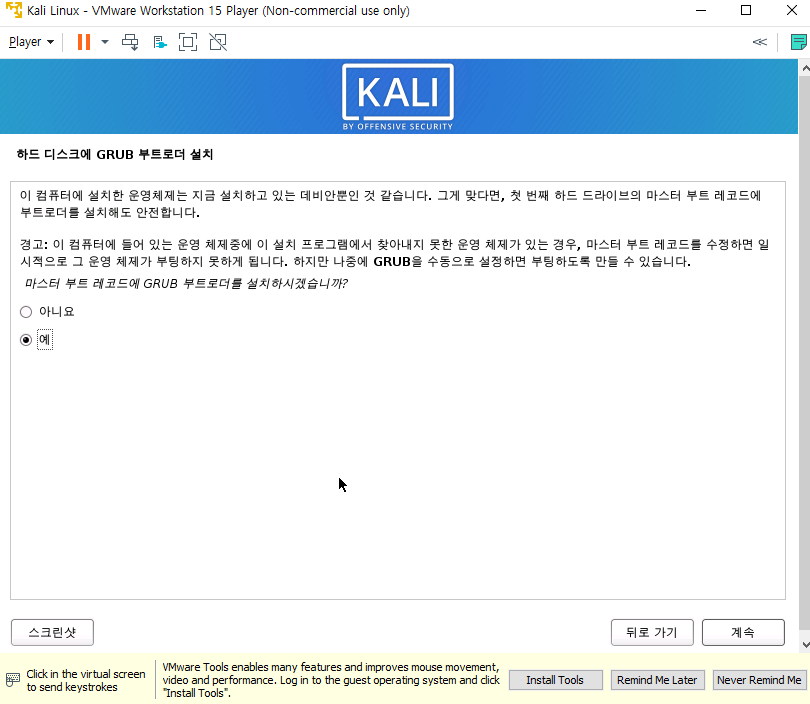810x704 pixels.
Task: Close the VMware Player window
Action: [791, 10]
